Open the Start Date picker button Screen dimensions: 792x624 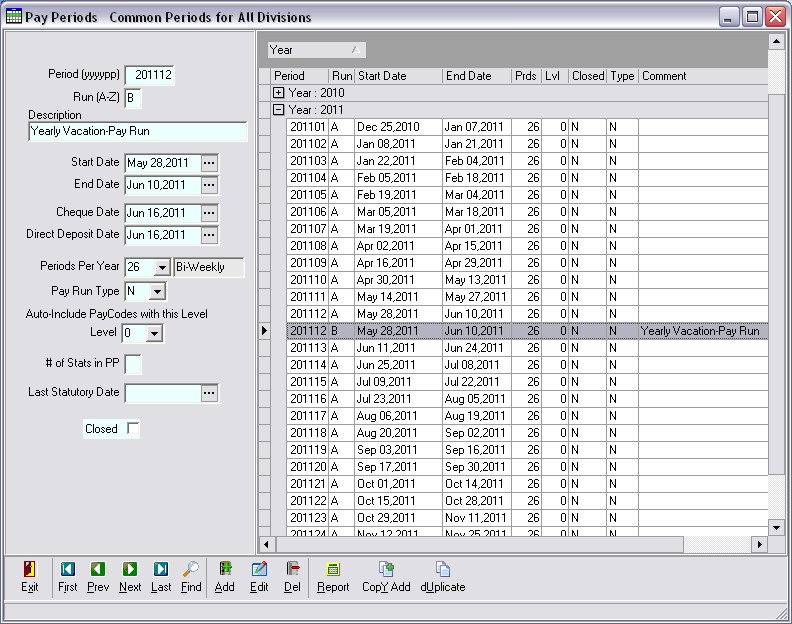point(209,162)
